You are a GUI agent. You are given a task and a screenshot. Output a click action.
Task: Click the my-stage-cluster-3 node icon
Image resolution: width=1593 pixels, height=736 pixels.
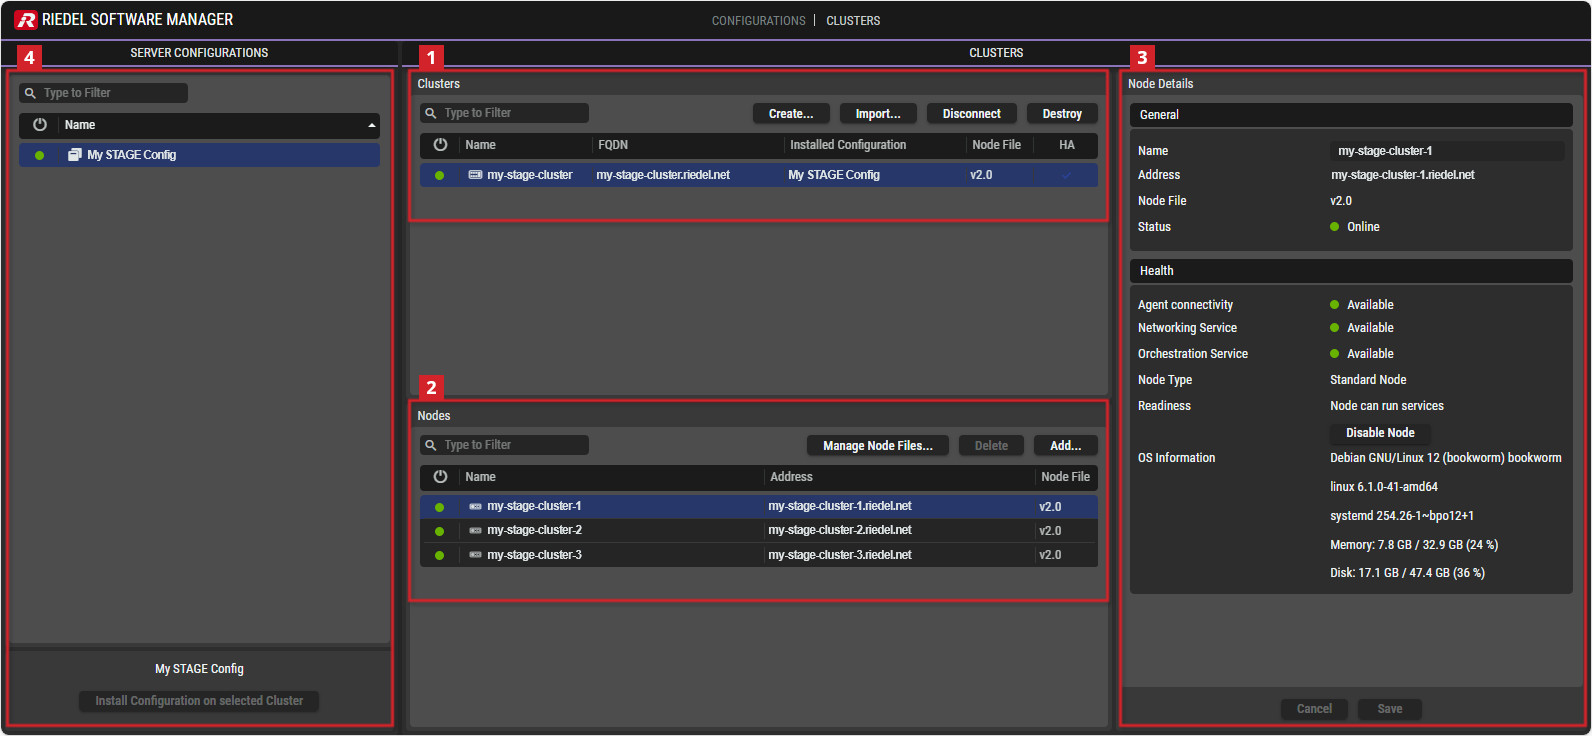[475, 555]
